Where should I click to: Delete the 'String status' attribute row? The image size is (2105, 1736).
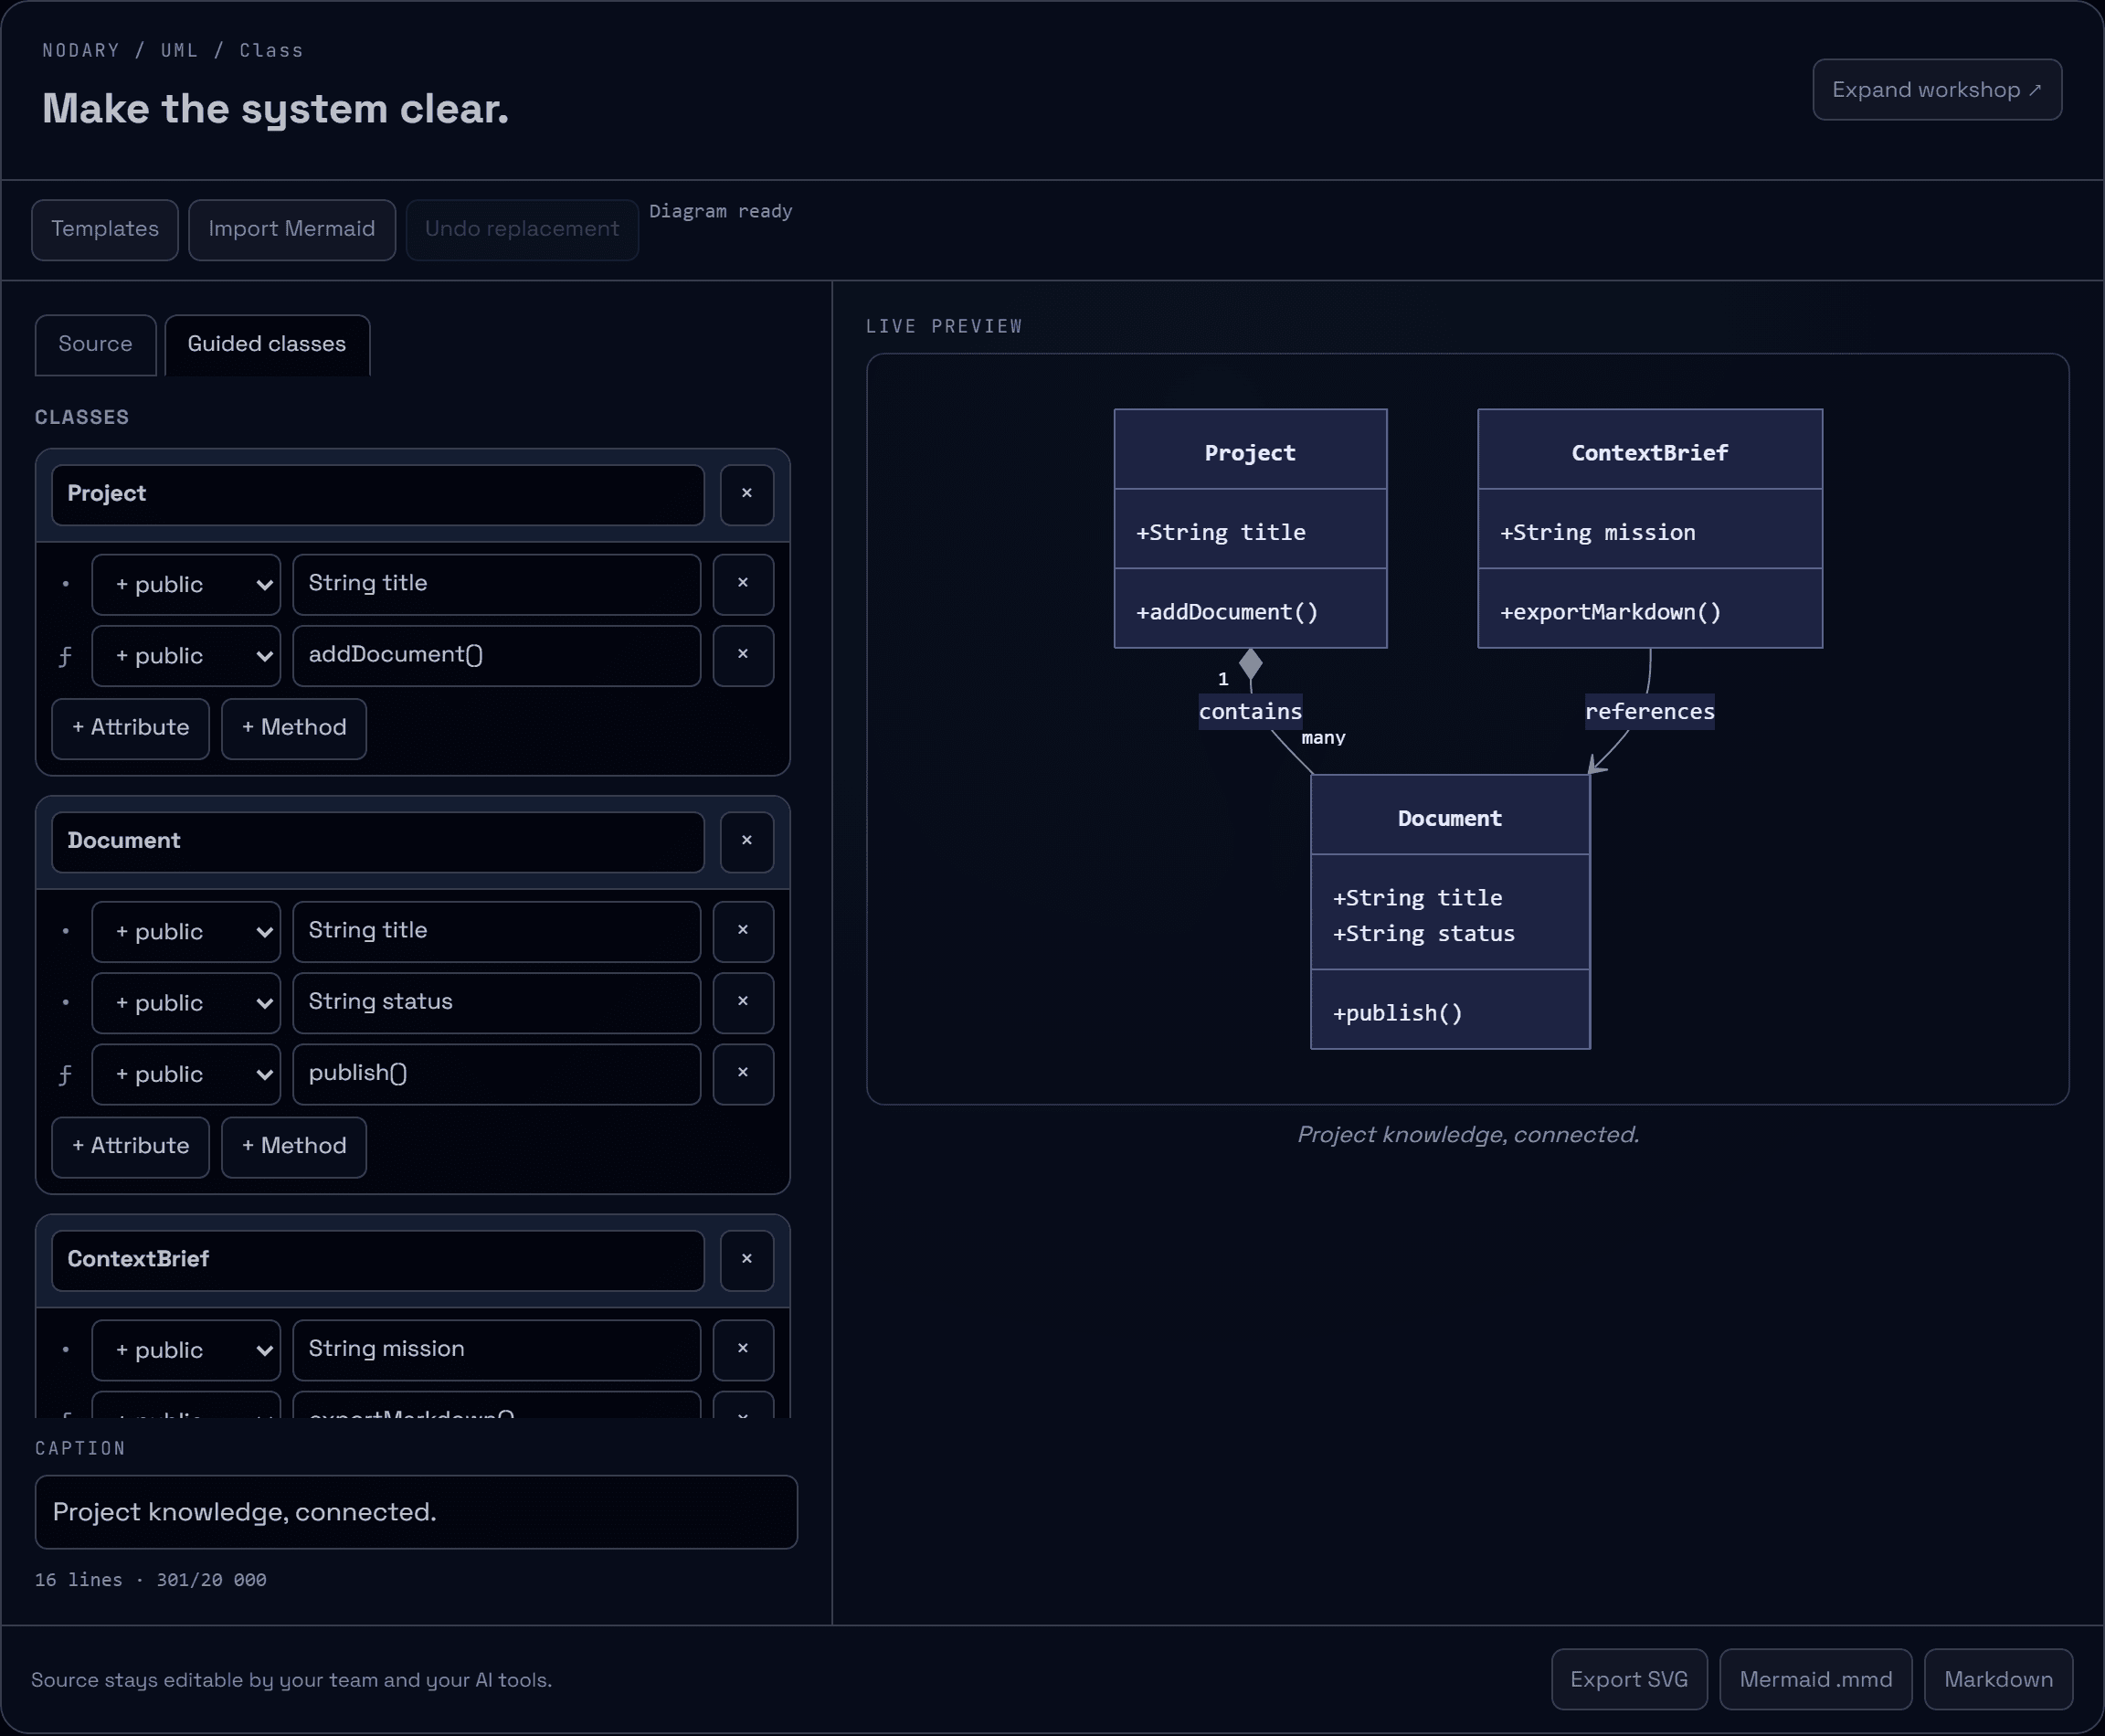click(x=743, y=1002)
